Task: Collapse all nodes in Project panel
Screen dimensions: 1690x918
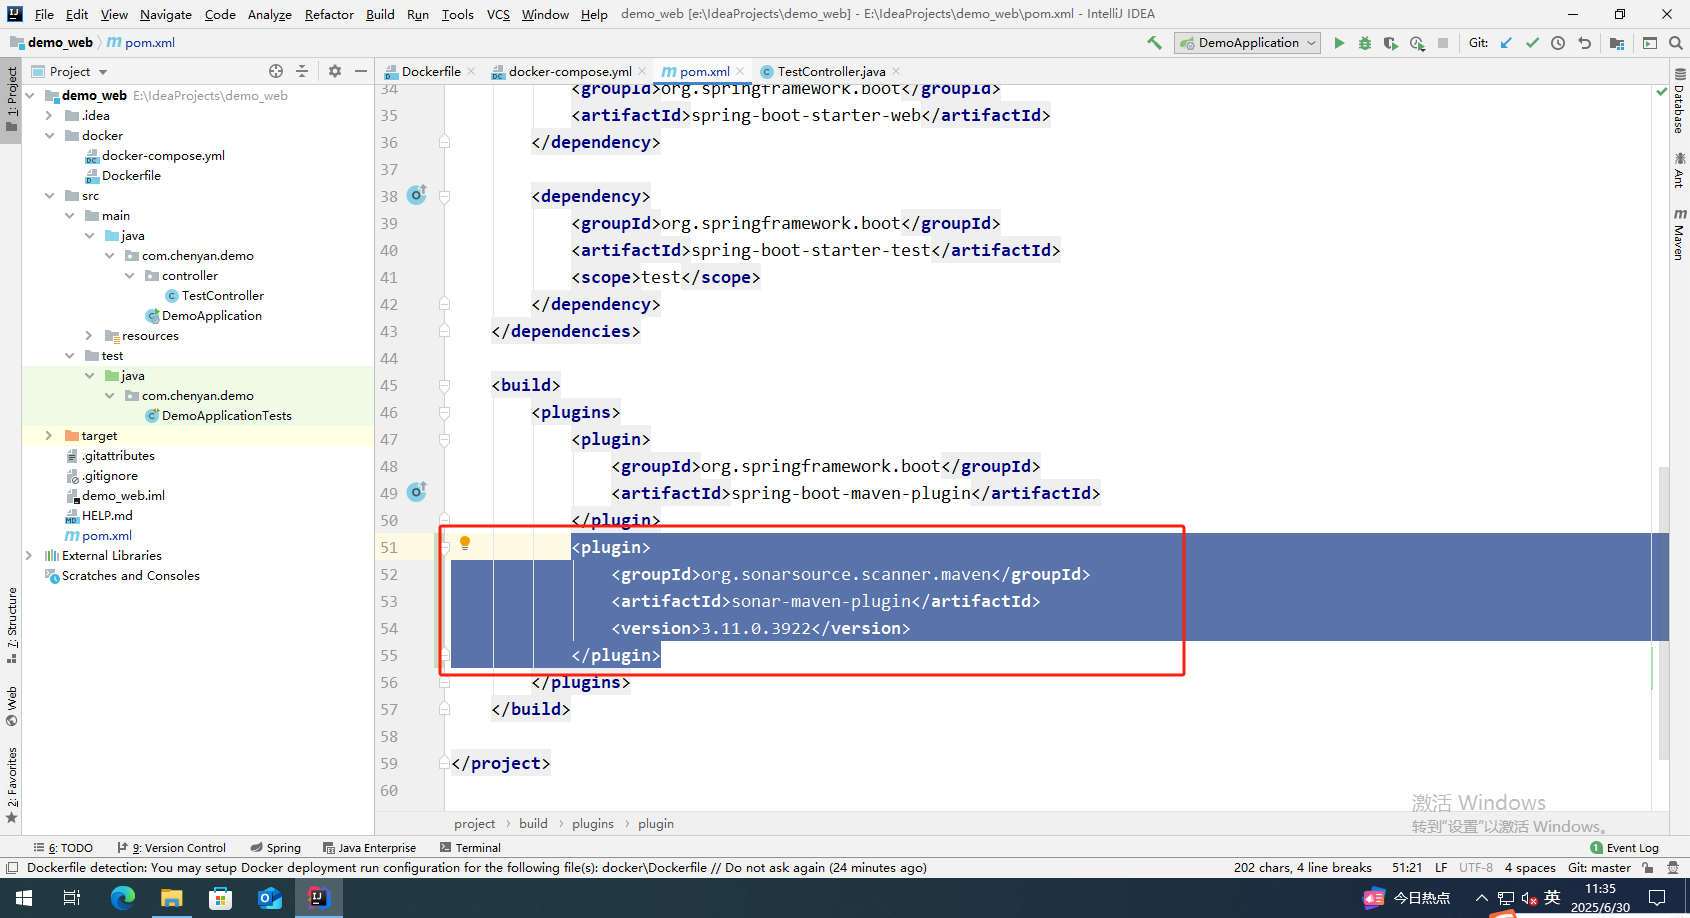Action: (x=302, y=71)
